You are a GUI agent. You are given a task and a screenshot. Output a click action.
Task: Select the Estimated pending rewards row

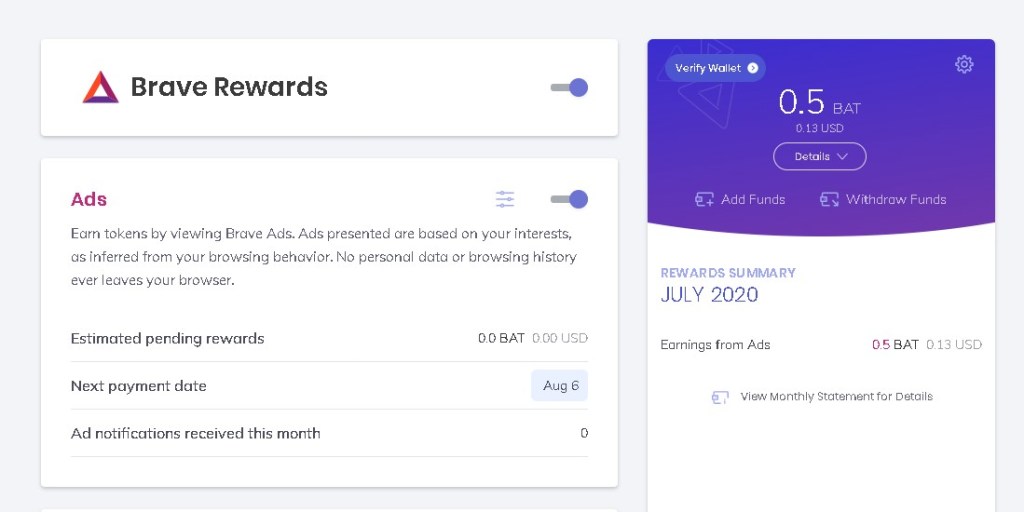click(168, 339)
